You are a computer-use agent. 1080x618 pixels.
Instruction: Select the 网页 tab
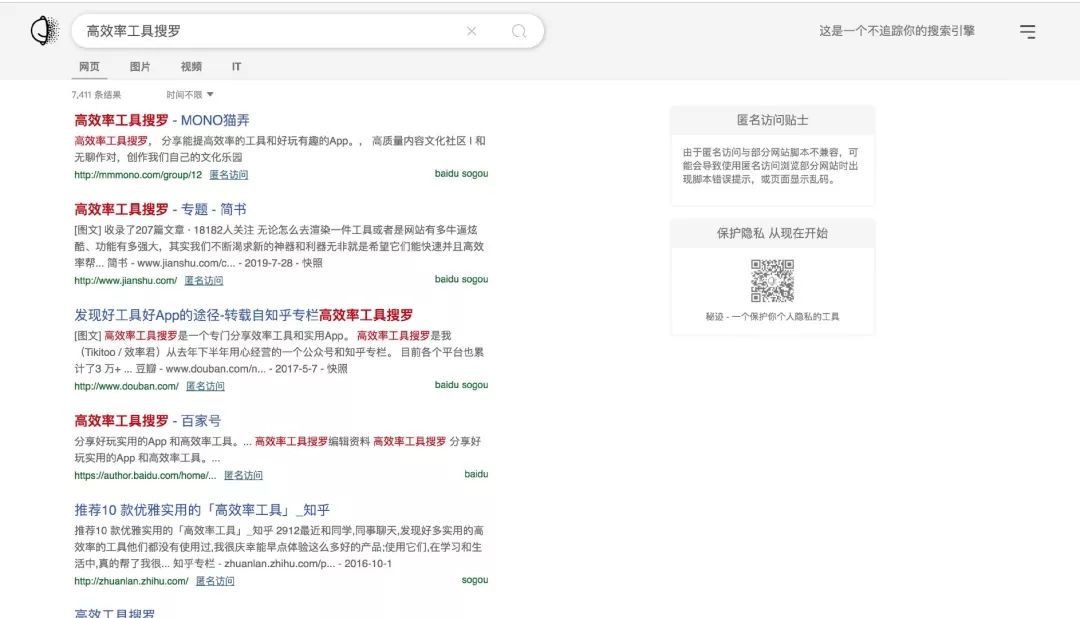89,67
